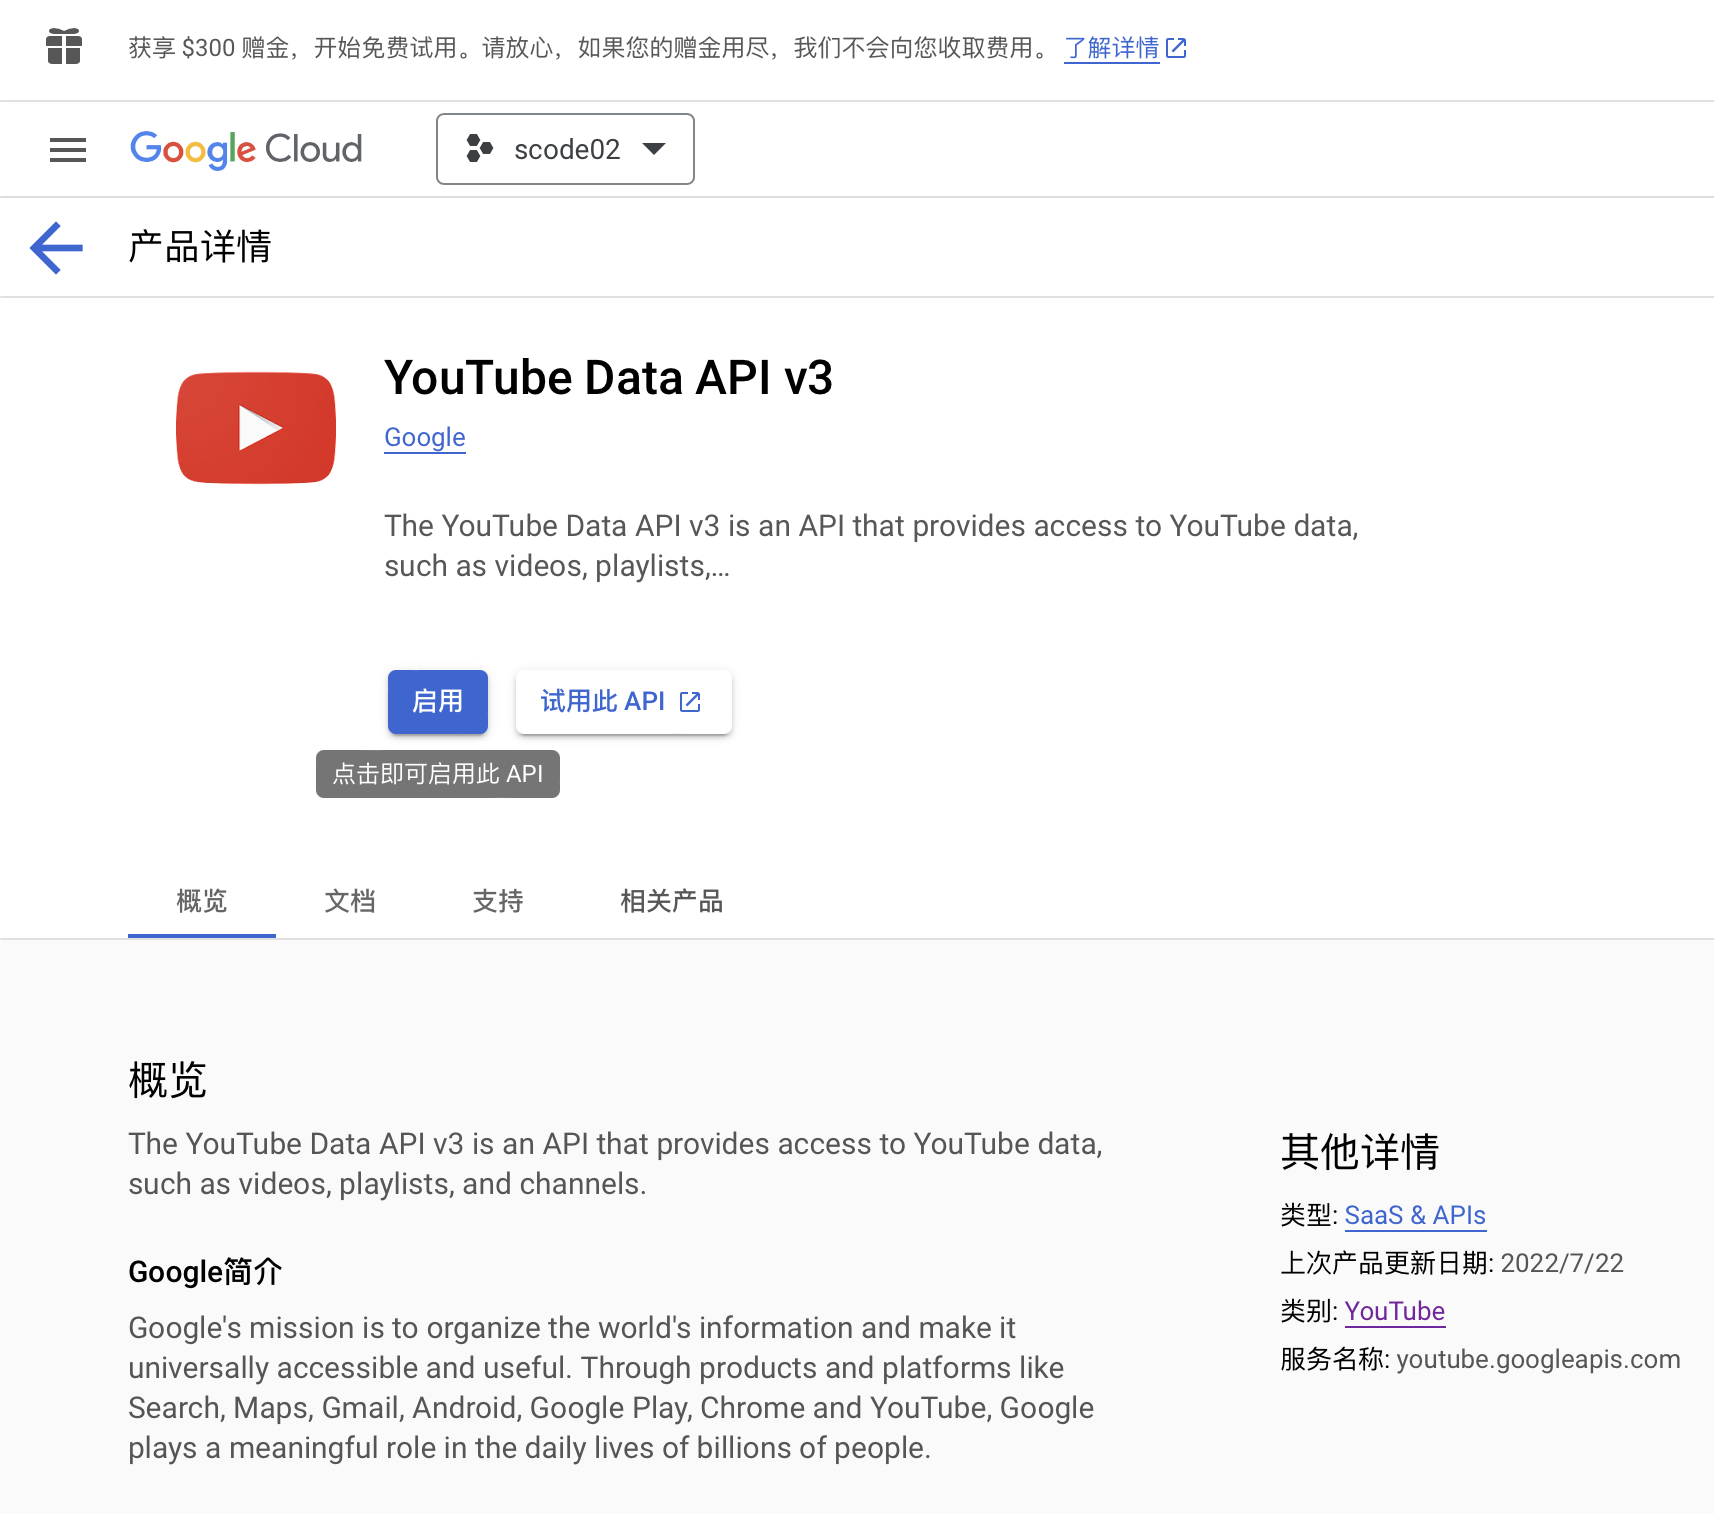
Task: Click the 其他详情 heading
Action: click(x=1360, y=1152)
